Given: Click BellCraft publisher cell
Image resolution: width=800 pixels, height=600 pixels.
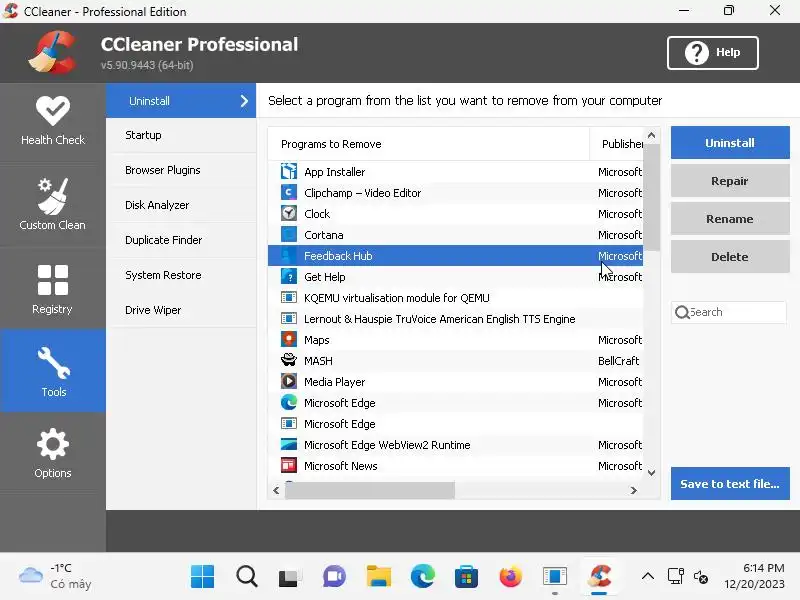Looking at the screenshot, I should [x=618, y=361].
